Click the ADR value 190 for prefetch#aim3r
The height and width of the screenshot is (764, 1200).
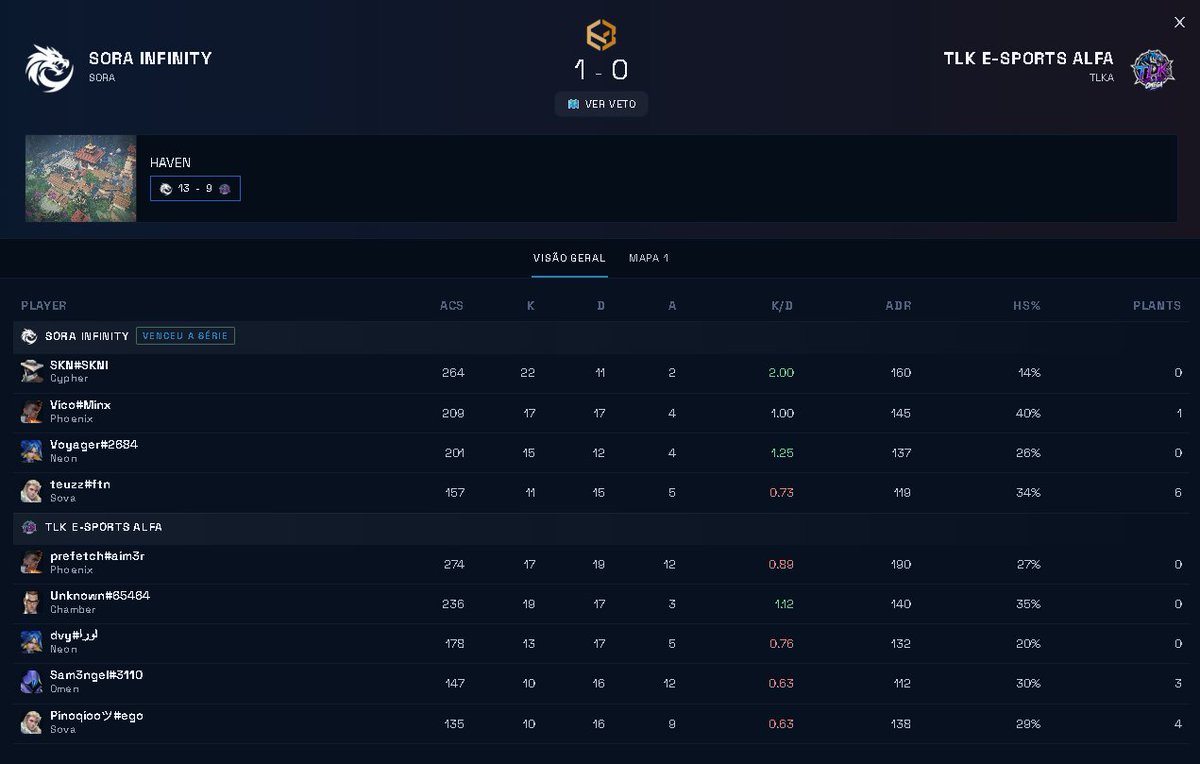pyautogui.click(x=900, y=564)
